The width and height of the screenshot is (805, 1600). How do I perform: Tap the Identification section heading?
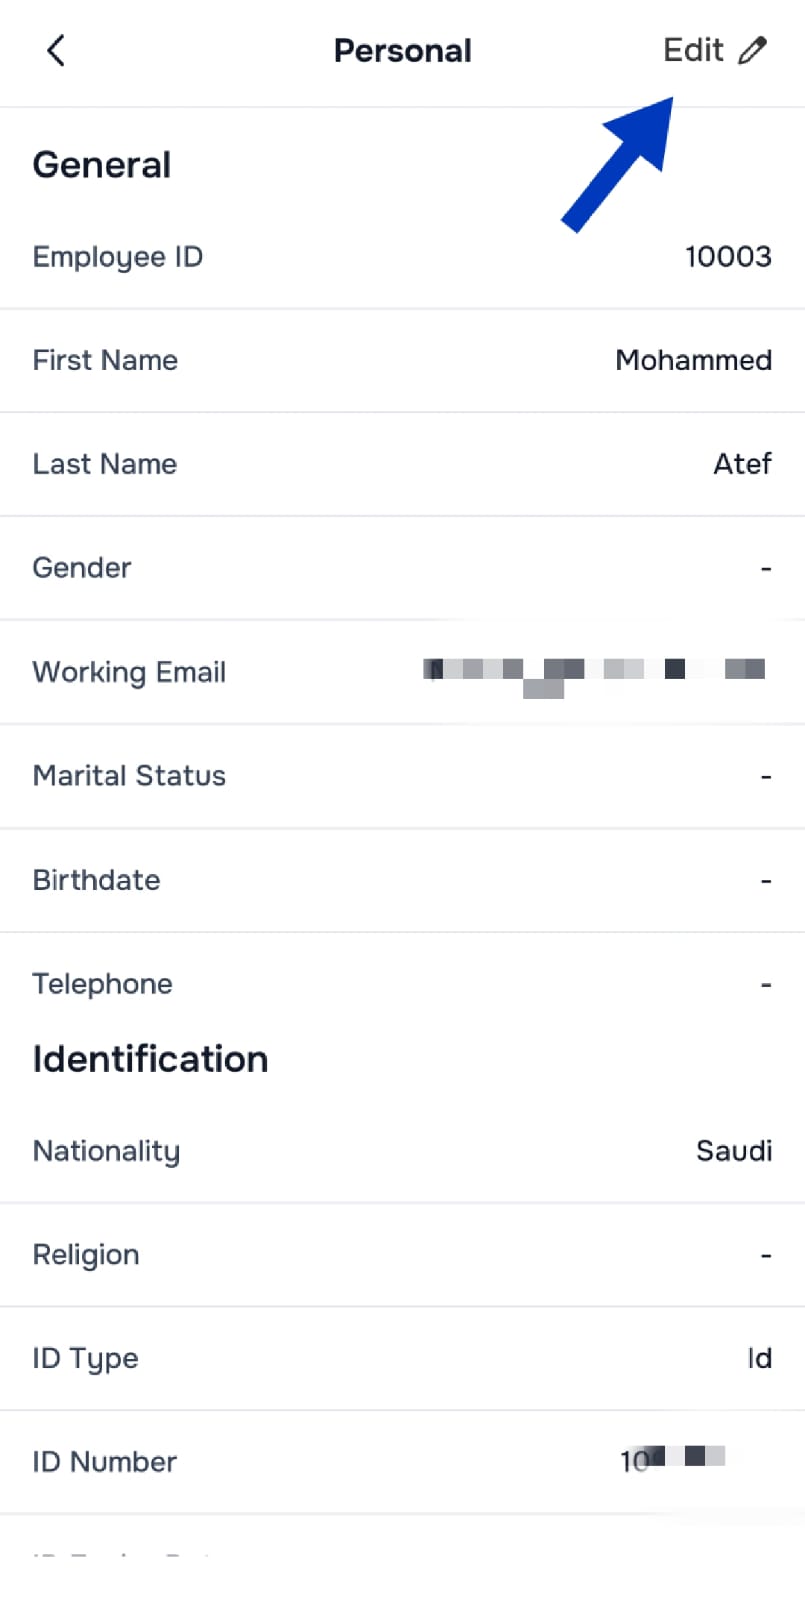click(x=150, y=1059)
